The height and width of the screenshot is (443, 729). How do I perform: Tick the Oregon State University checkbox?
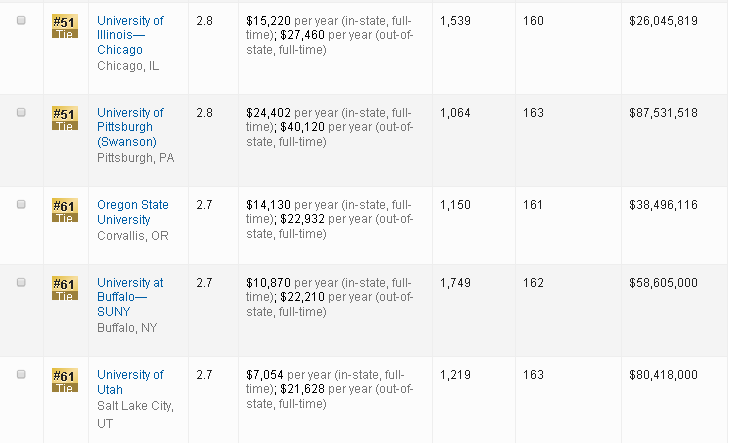[22, 205]
